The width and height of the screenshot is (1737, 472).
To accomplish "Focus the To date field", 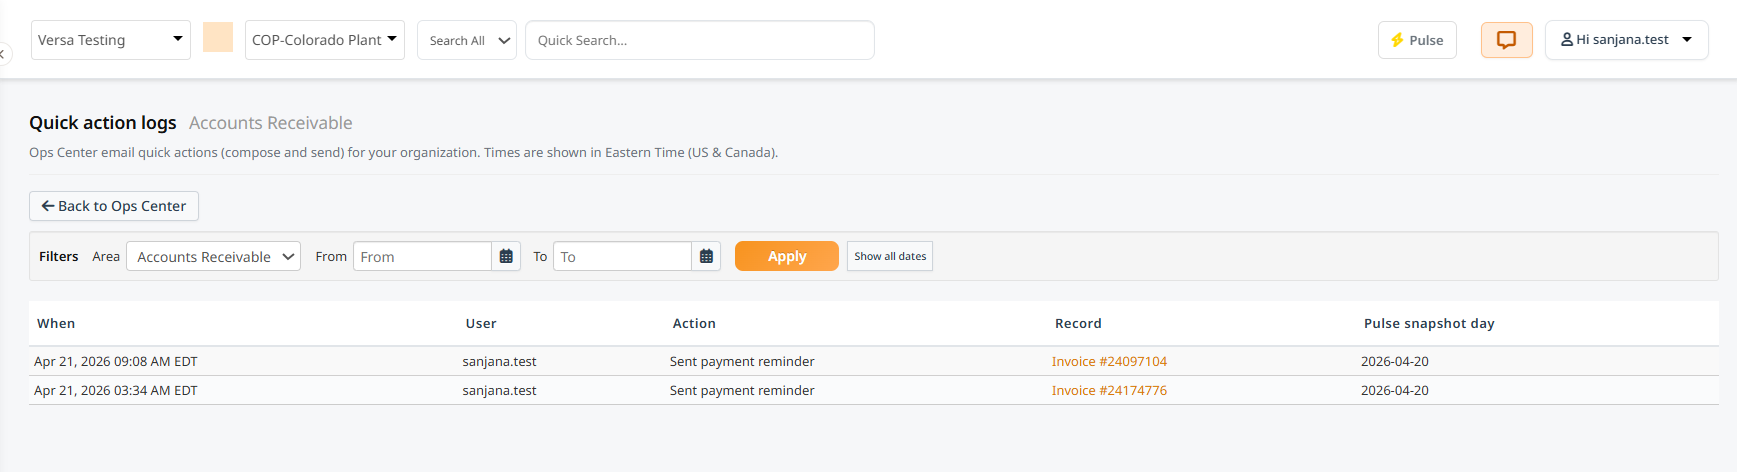I will (x=622, y=256).
